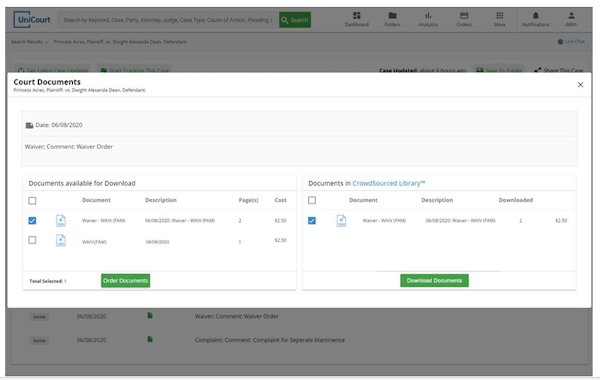Open the CrowdSourced Library link

(388, 183)
